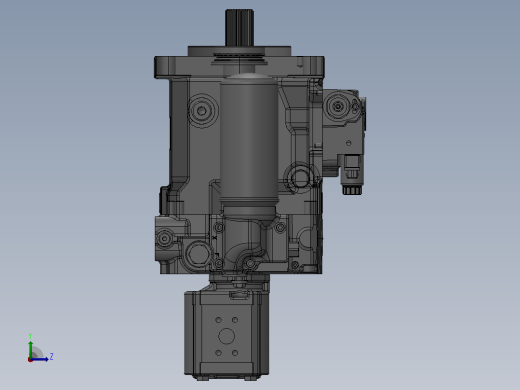Viewport: 520px width, 390px height.
Task: Select the knurled solenoid connector end
Action: pyautogui.click(x=352, y=190)
